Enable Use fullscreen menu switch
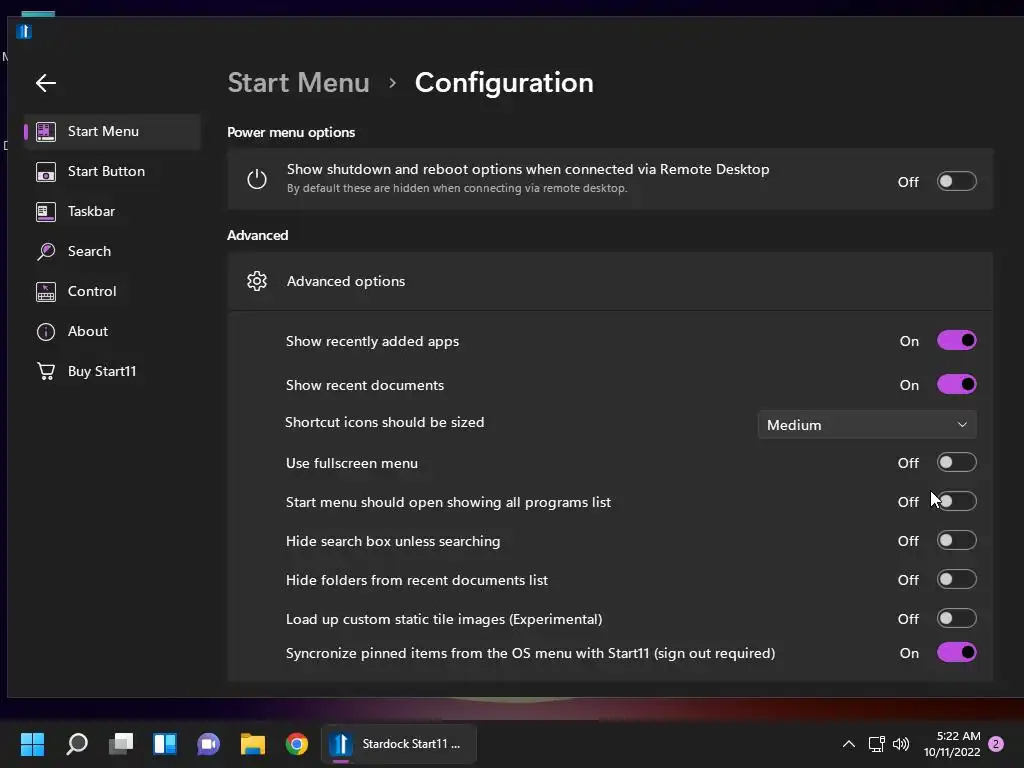The image size is (1024, 768). point(956,462)
